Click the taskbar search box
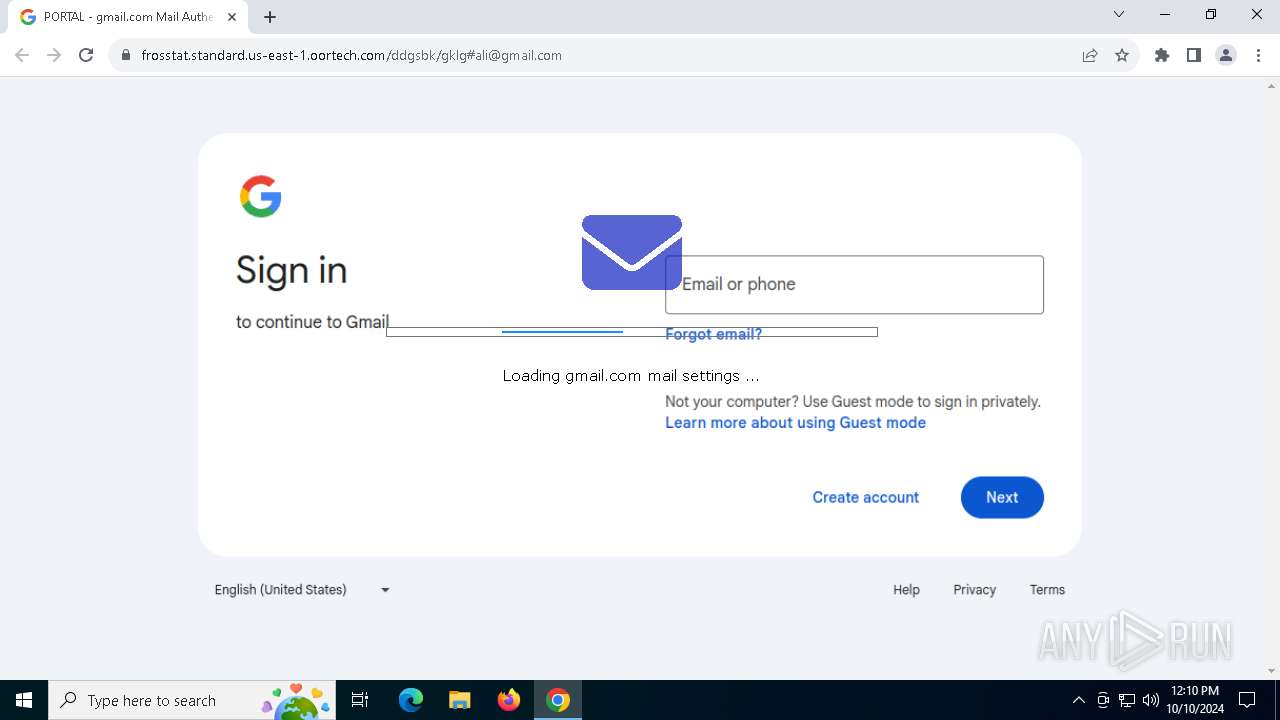The height and width of the screenshot is (720, 1280). pos(190,700)
